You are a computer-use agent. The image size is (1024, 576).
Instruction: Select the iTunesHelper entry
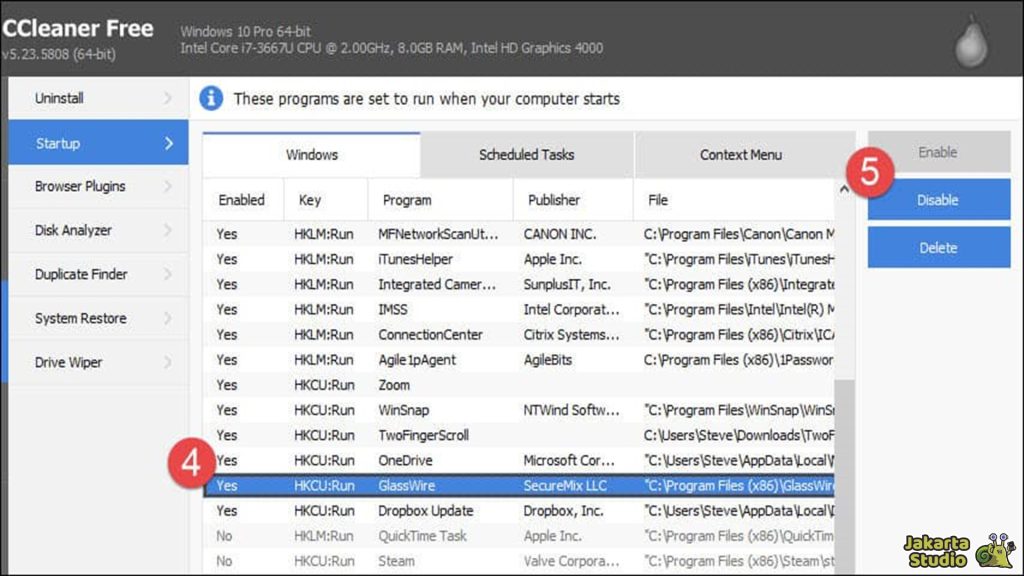tap(519, 259)
